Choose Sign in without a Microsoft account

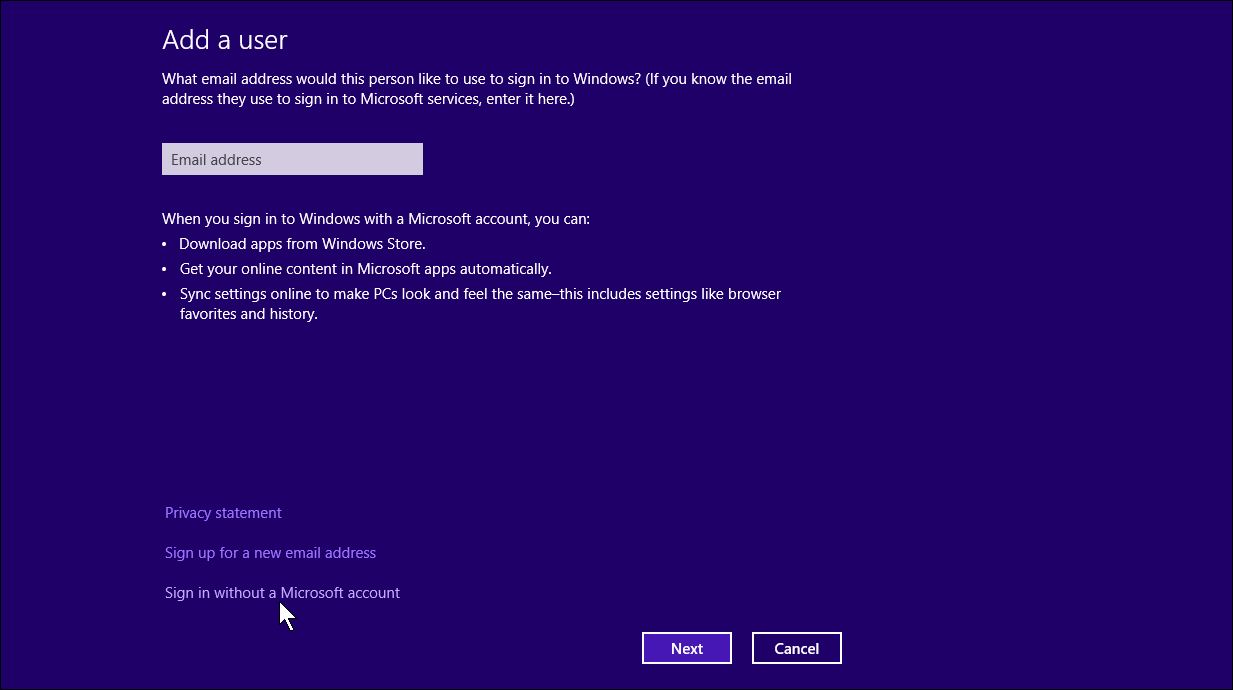(x=282, y=593)
